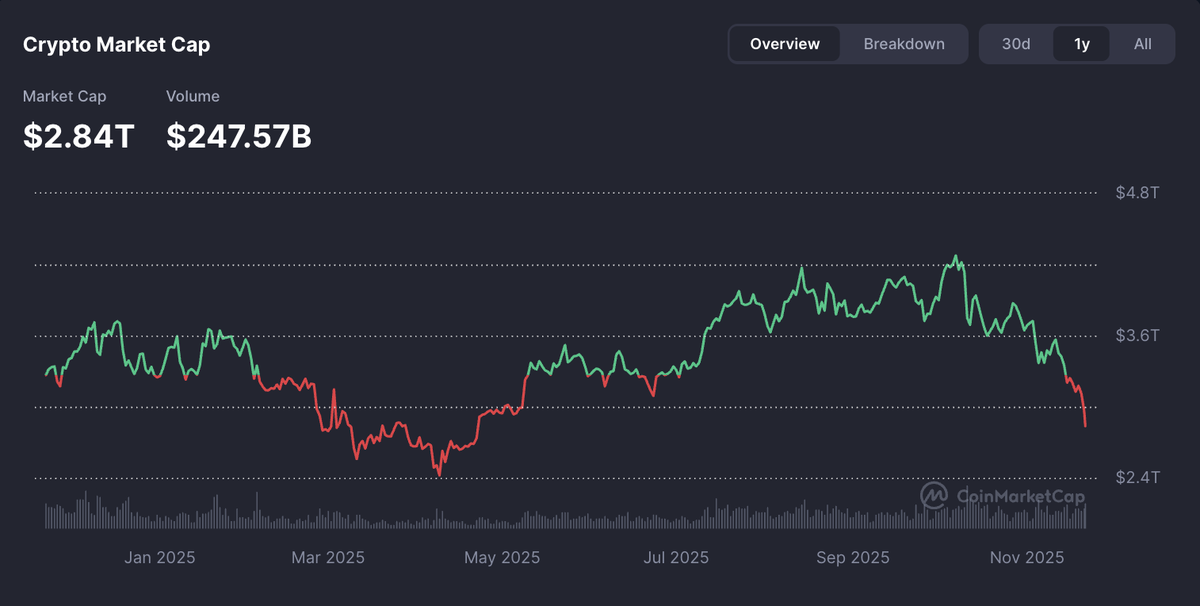Select the 30d time range
Screen dimensions: 1200x606
tap(1016, 44)
